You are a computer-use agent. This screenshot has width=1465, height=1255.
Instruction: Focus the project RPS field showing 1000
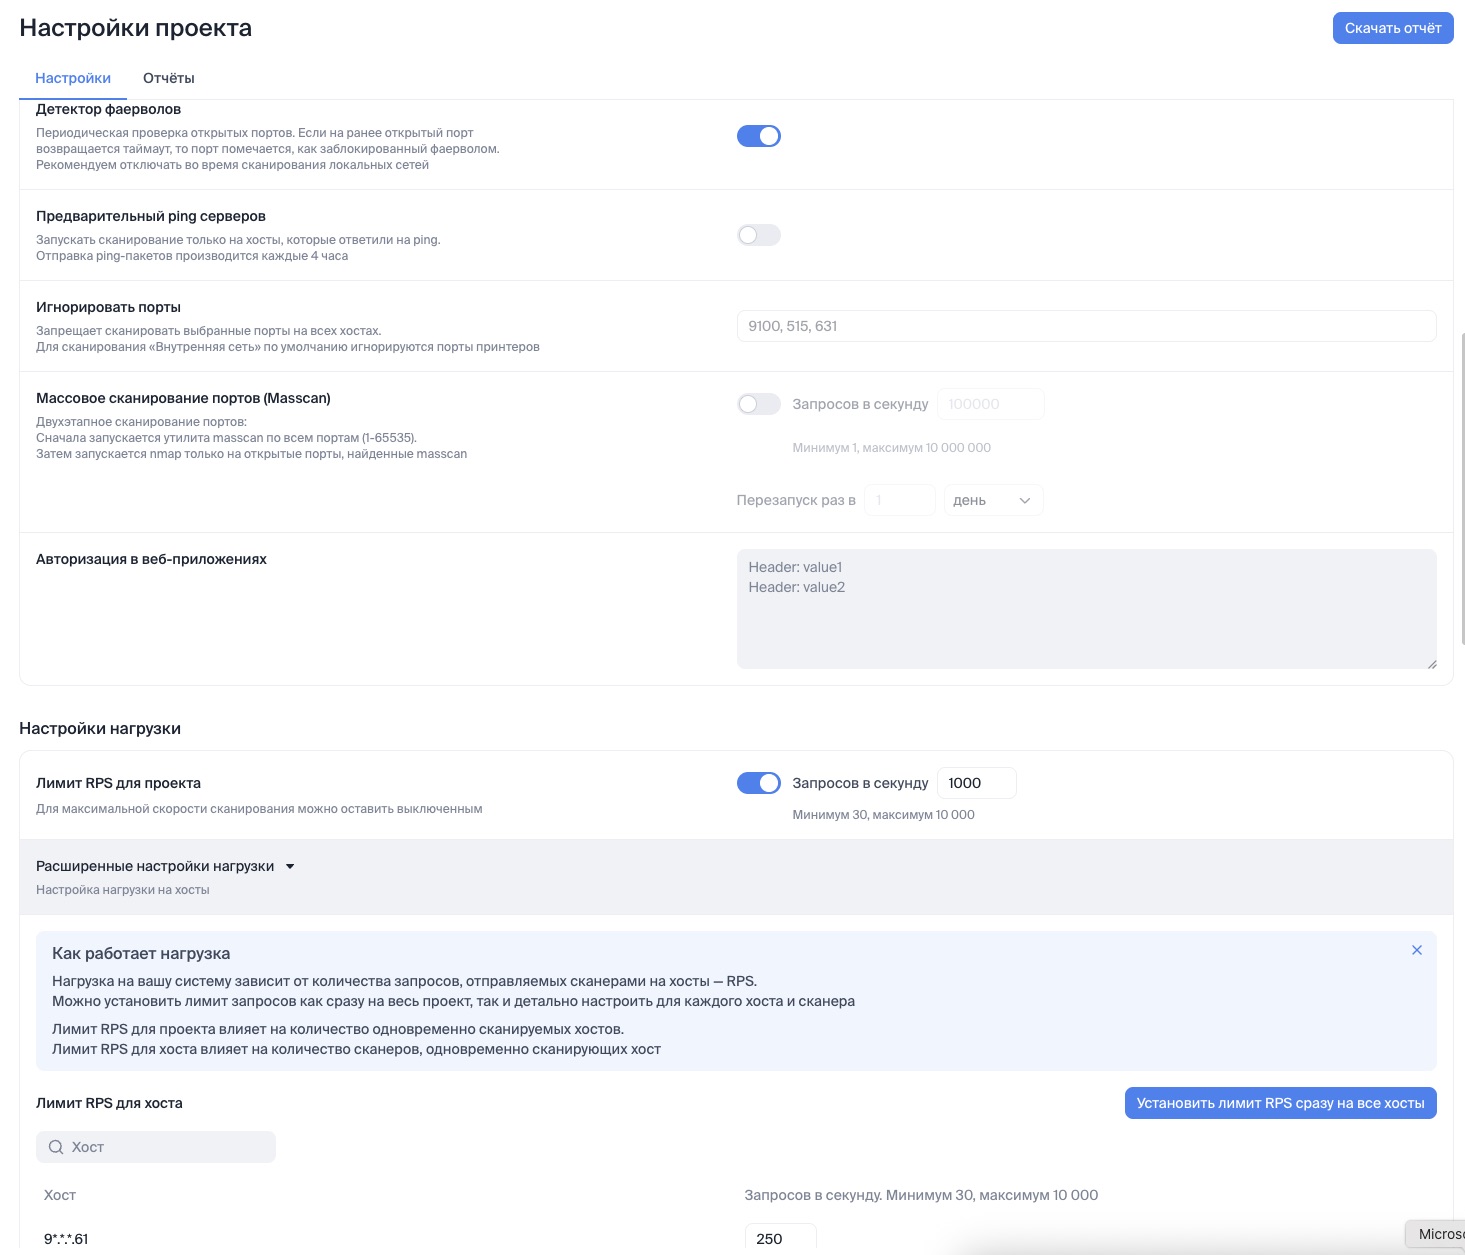[976, 783]
